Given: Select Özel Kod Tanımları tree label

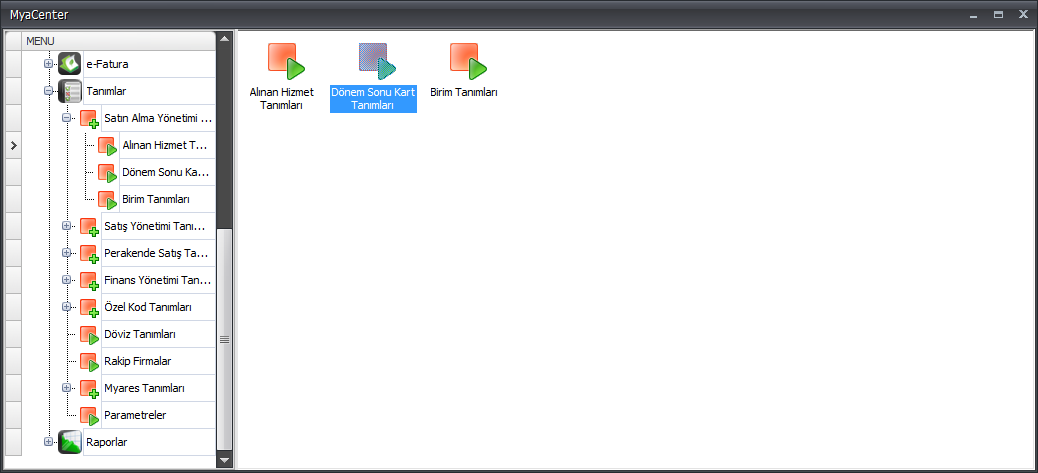Looking at the screenshot, I should pos(148,308).
